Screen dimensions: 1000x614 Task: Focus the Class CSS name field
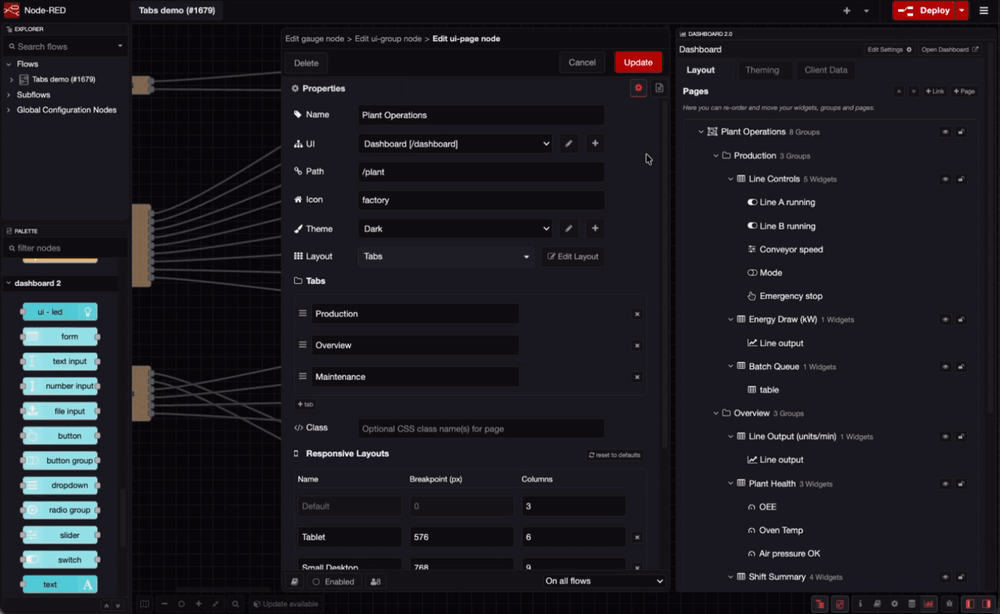[481, 428]
